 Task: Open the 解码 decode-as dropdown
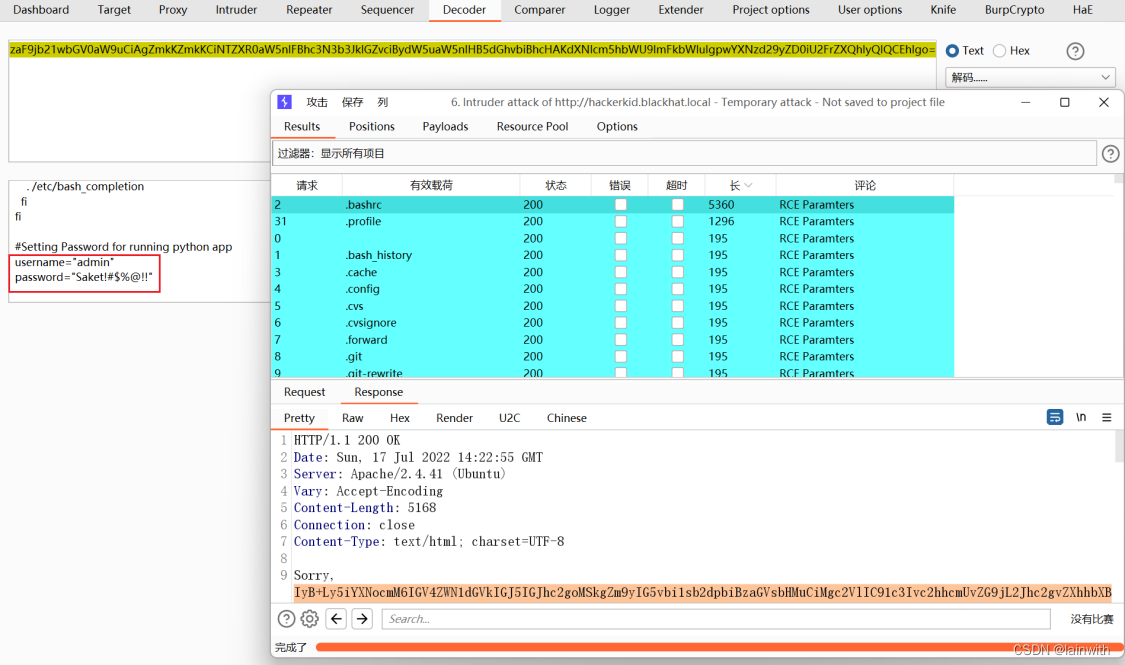coord(1030,77)
